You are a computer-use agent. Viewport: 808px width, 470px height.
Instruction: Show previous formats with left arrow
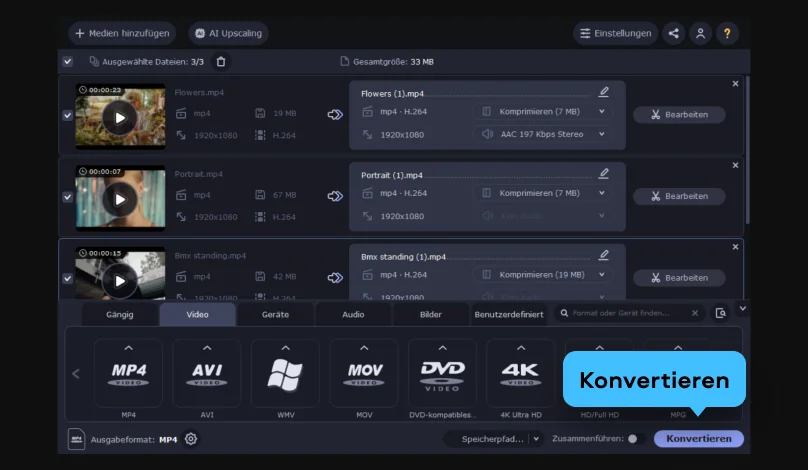(76, 374)
